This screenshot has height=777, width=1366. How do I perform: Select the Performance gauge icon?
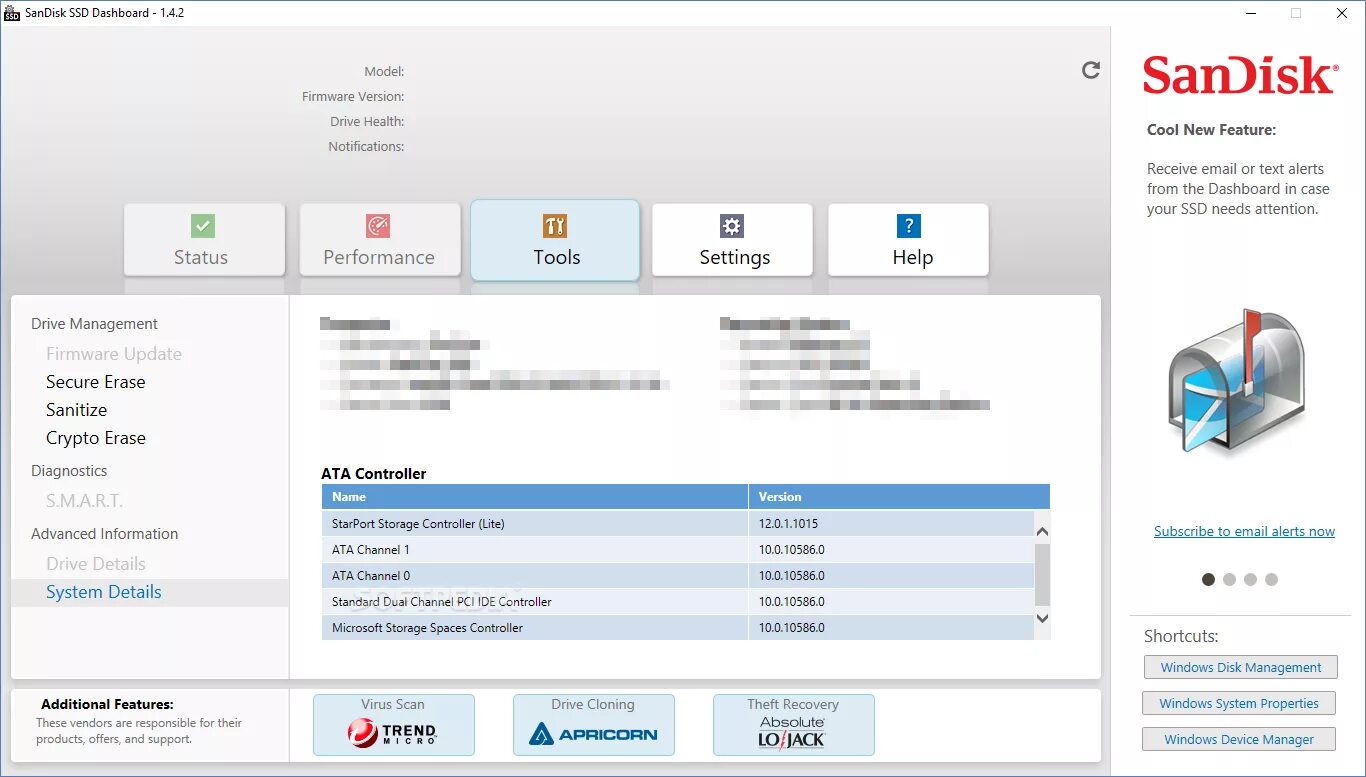(380, 227)
